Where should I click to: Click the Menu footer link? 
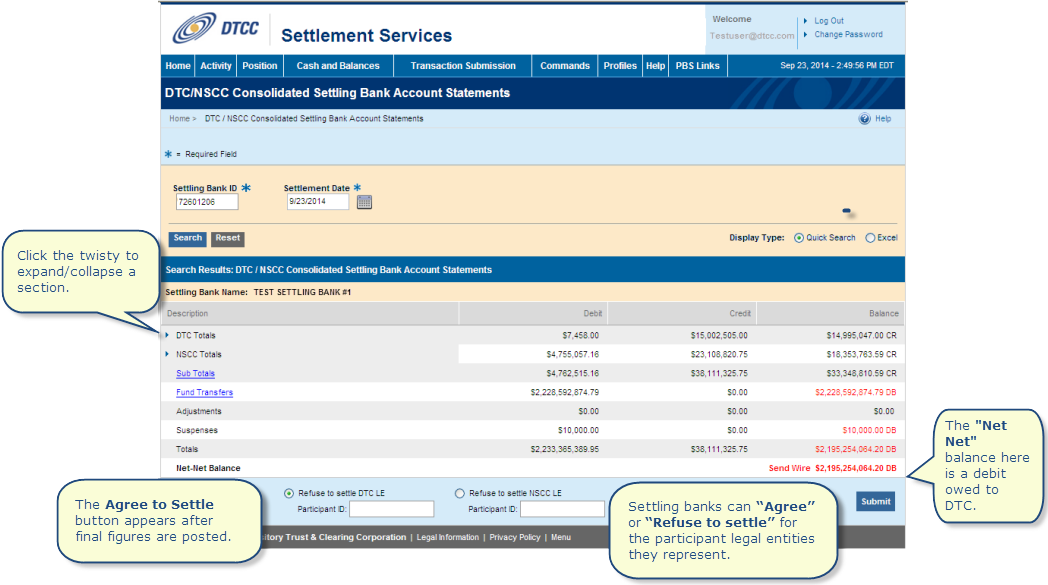tap(561, 537)
